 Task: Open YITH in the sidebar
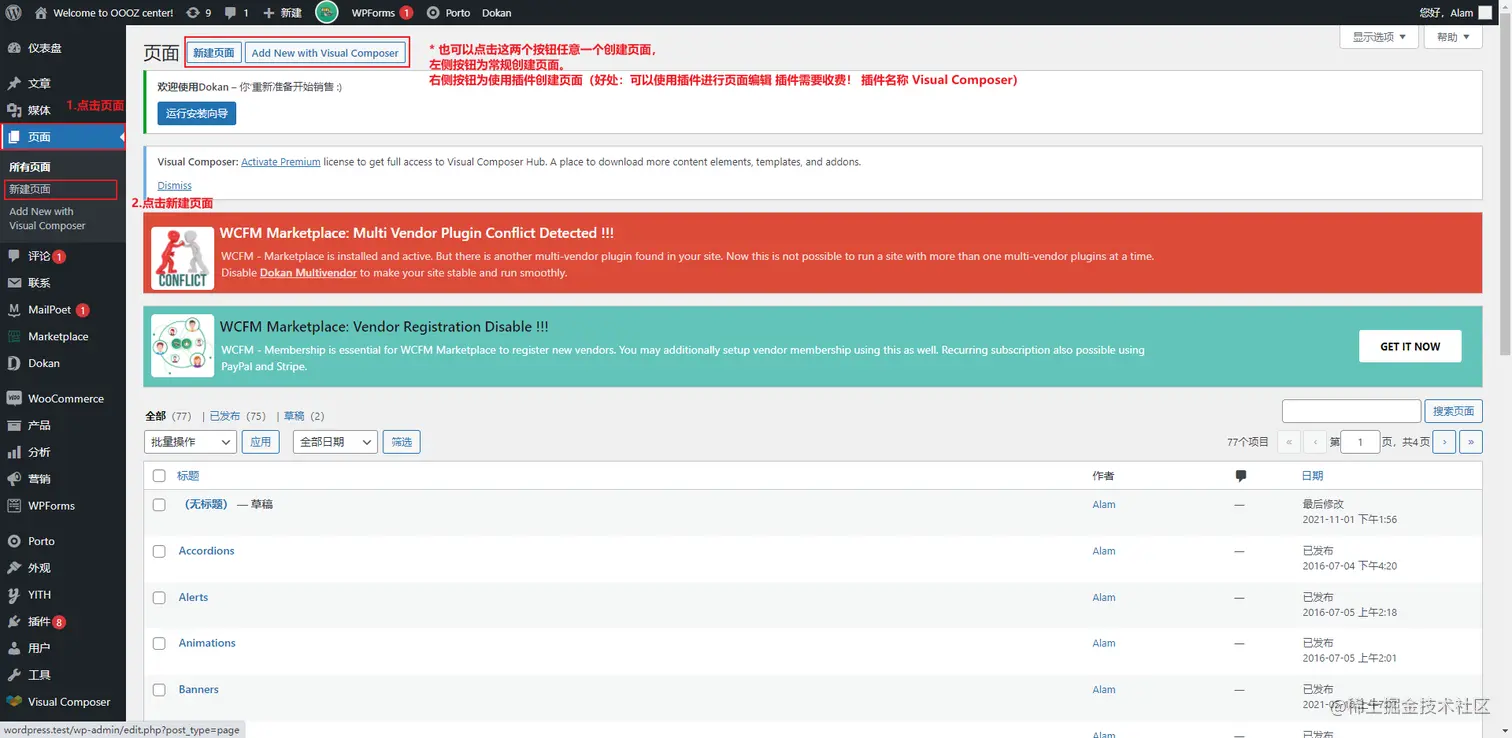pos(63,595)
